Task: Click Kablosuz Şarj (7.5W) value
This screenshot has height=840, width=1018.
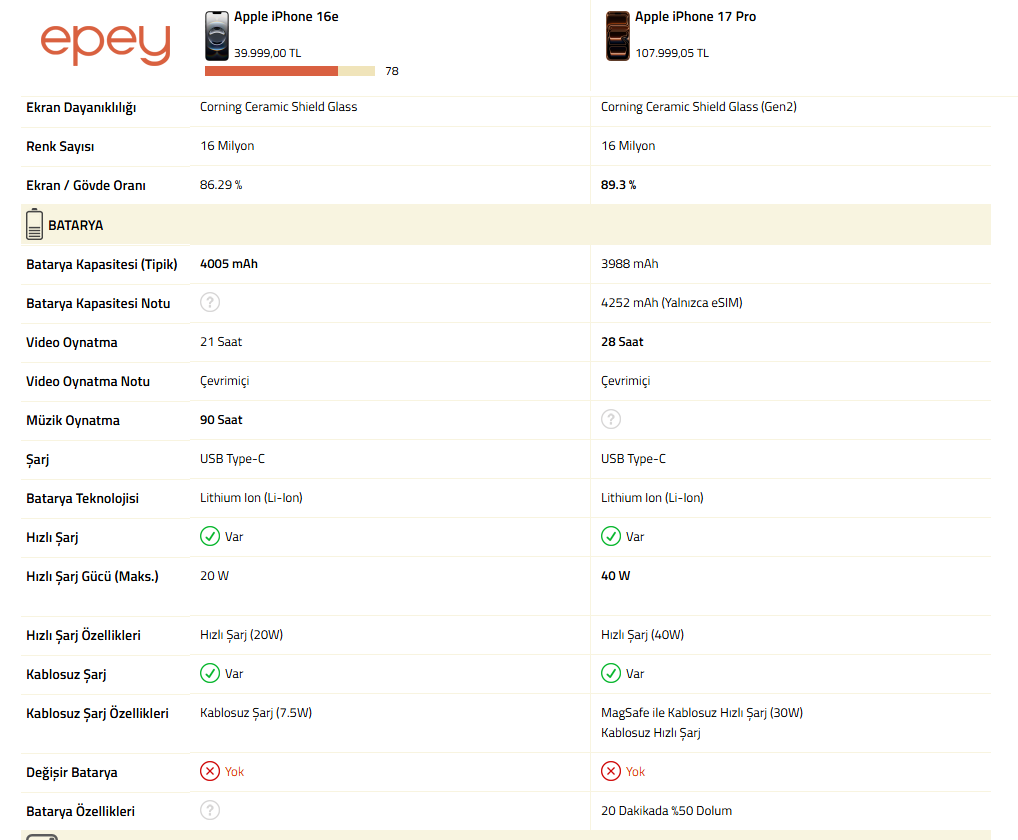Action: tap(256, 713)
